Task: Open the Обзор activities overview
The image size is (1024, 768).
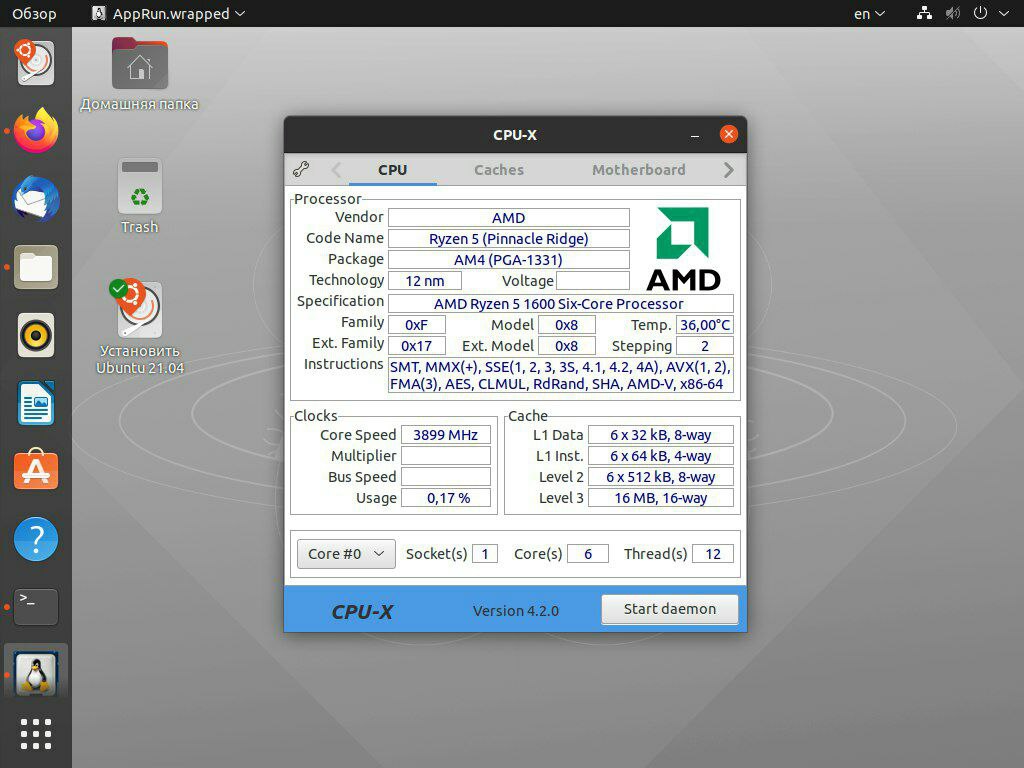Action: [34, 14]
